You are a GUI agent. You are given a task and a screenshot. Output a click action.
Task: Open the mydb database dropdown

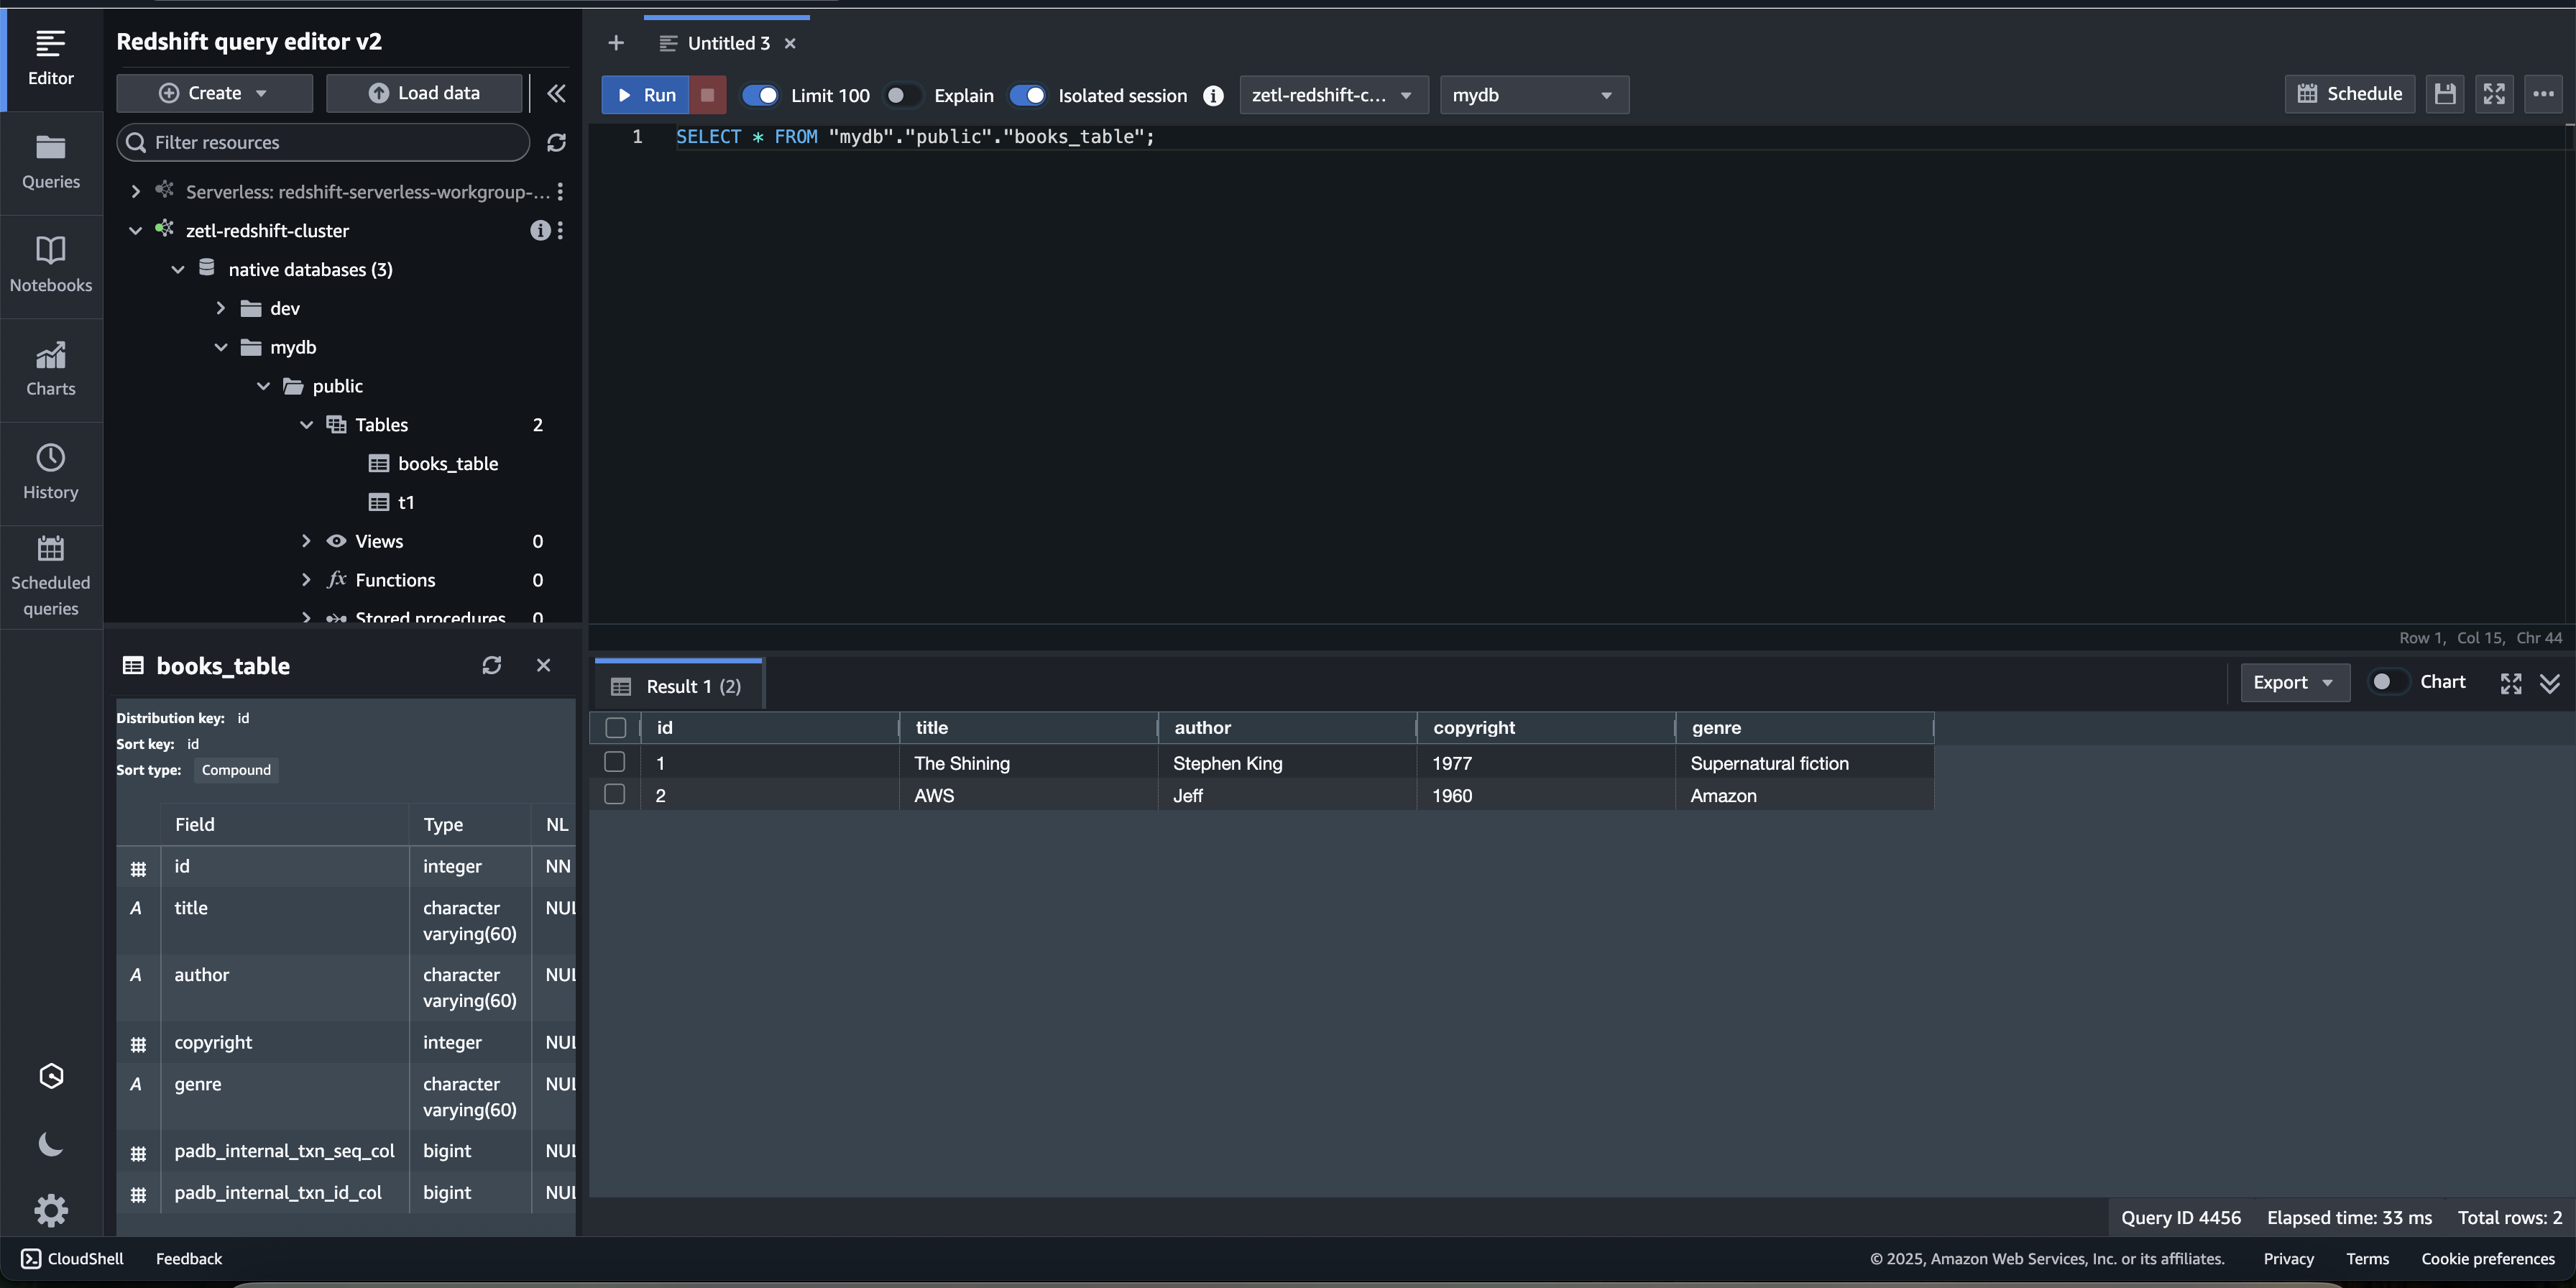1533,95
